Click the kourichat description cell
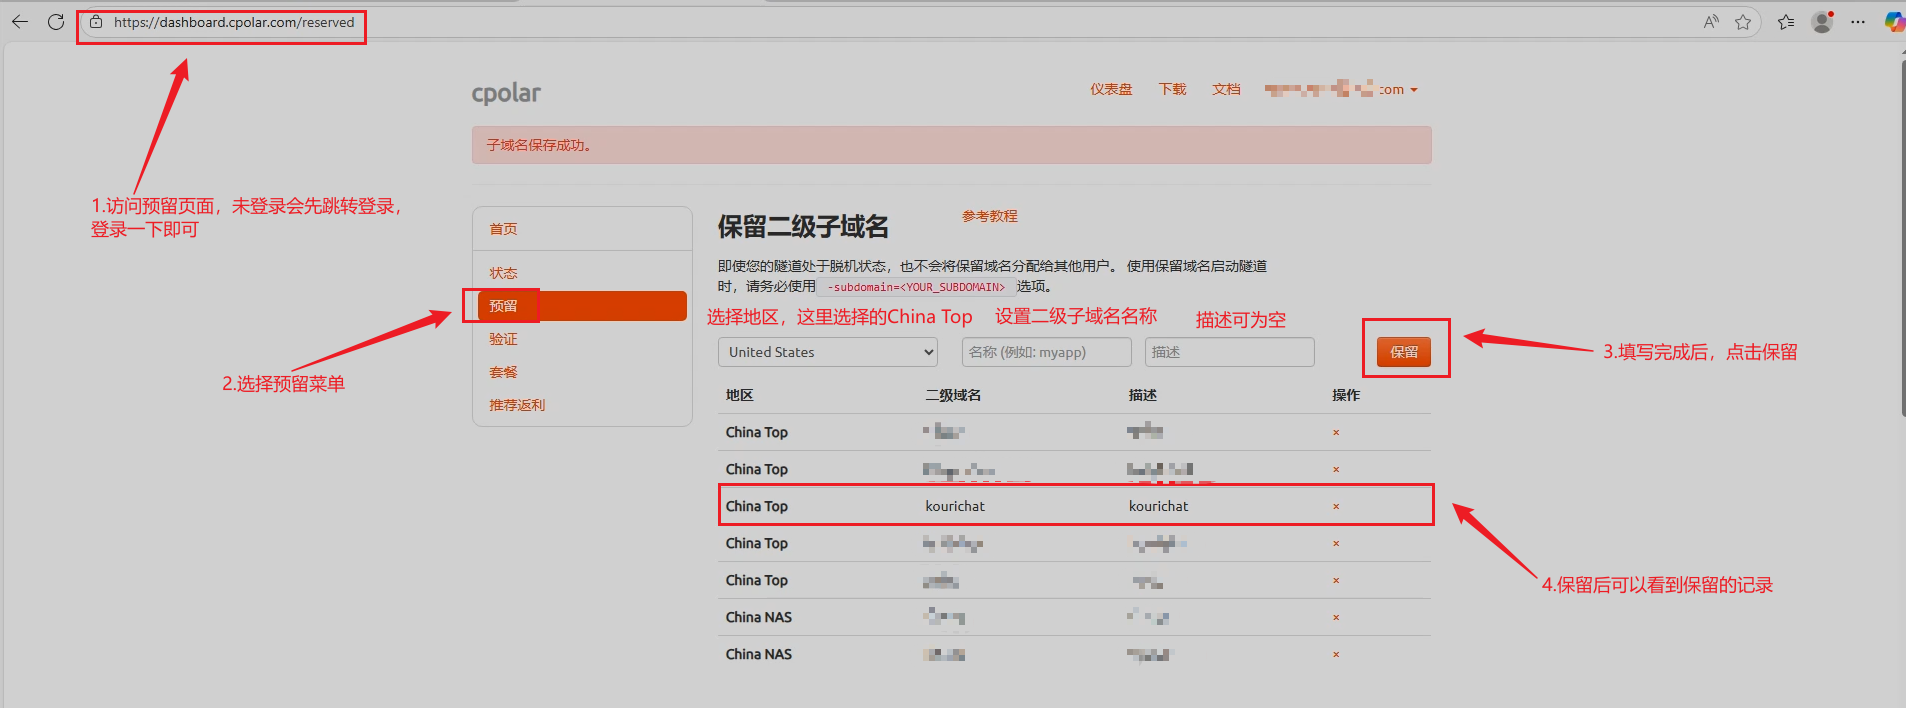The image size is (1906, 708). [x=1159, y=506]
